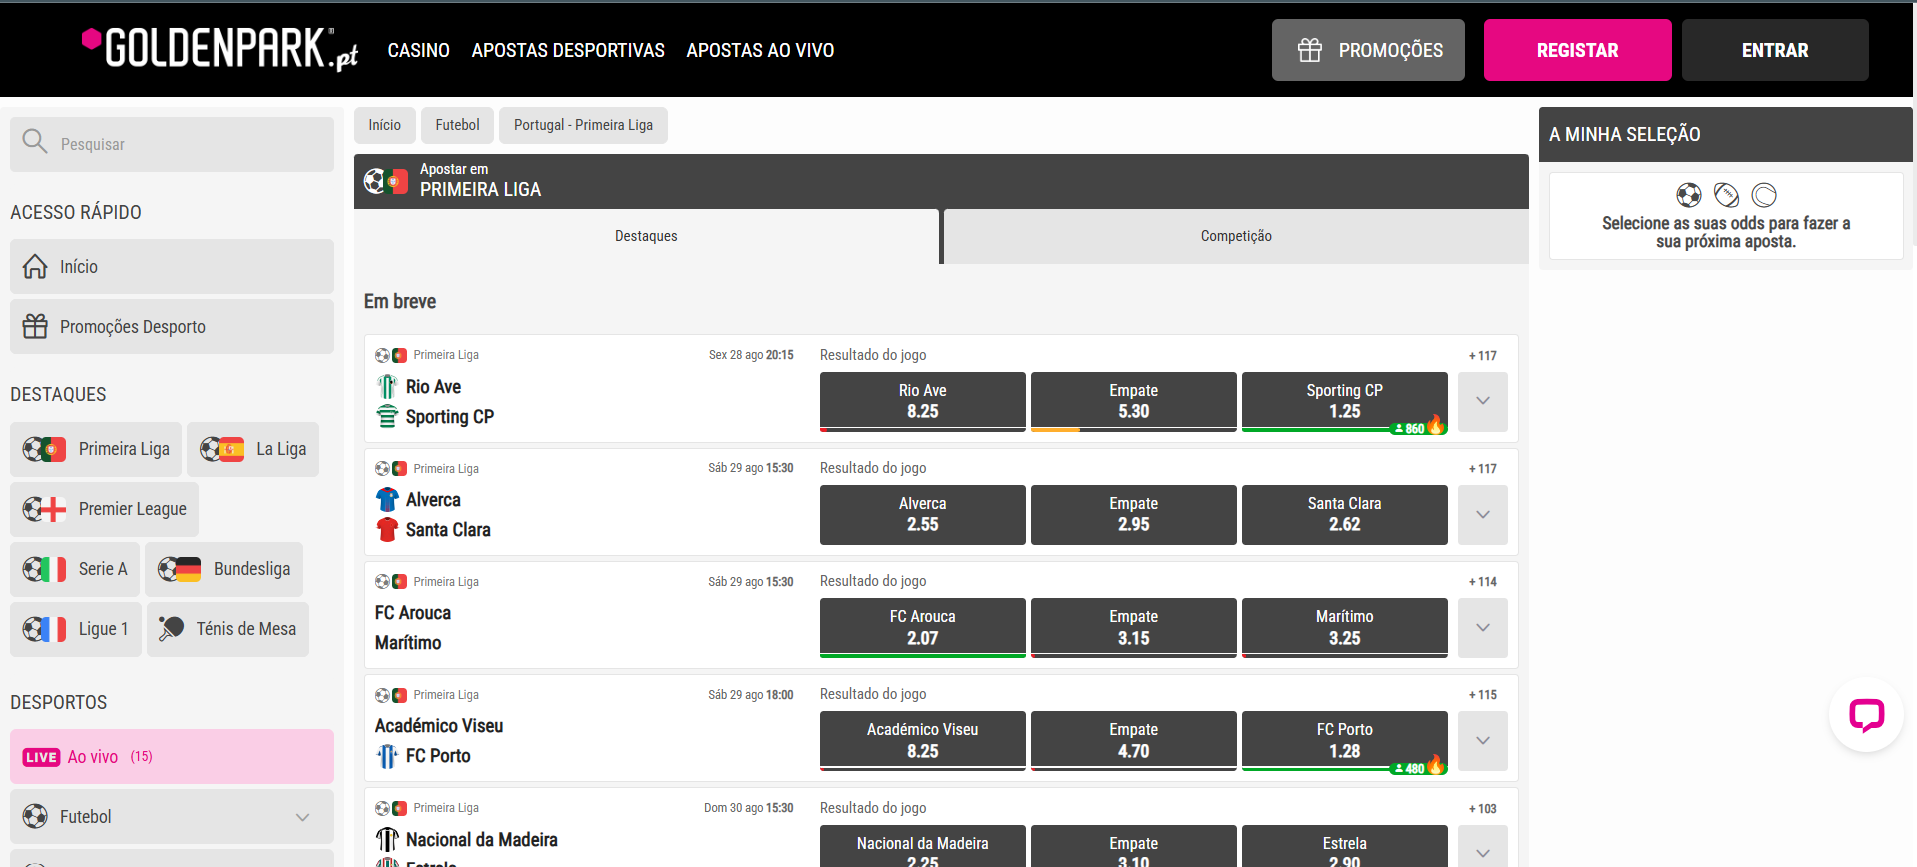This screenshot has height=867, width=1917.
Task: Go to Início breadcrumb
Action: tap(385, 125)
